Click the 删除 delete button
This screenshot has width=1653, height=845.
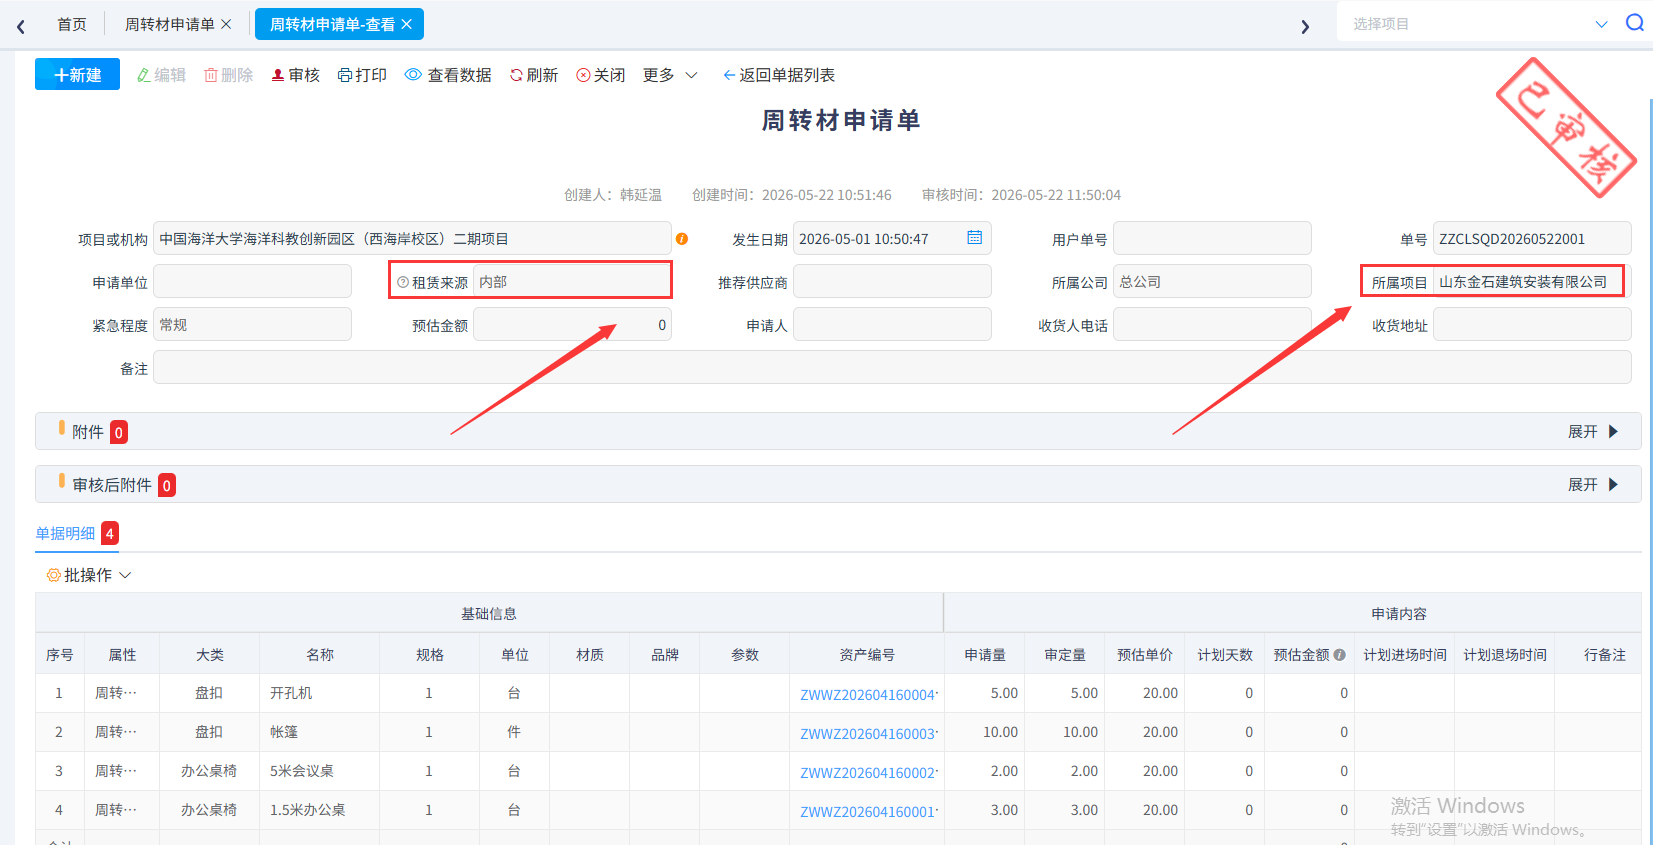(228, 75)
